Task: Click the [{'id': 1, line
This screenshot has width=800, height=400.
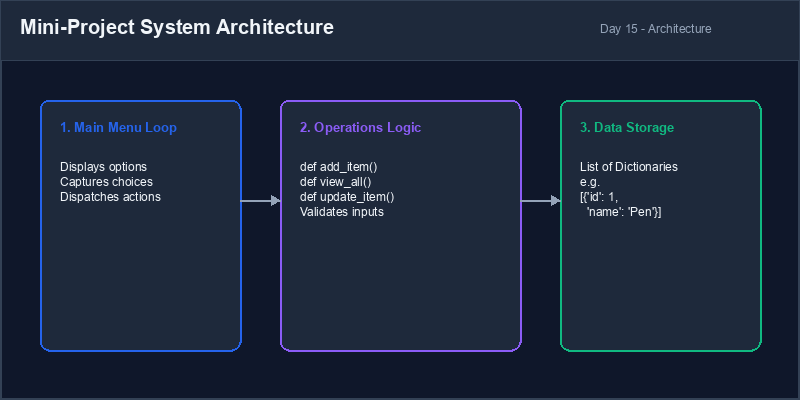Action: coord(599,197)
